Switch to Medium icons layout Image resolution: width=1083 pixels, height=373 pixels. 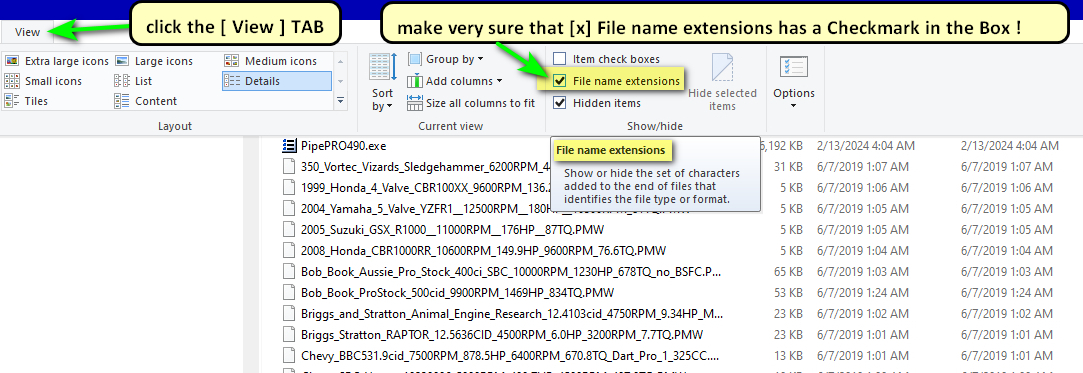(271, 61)
